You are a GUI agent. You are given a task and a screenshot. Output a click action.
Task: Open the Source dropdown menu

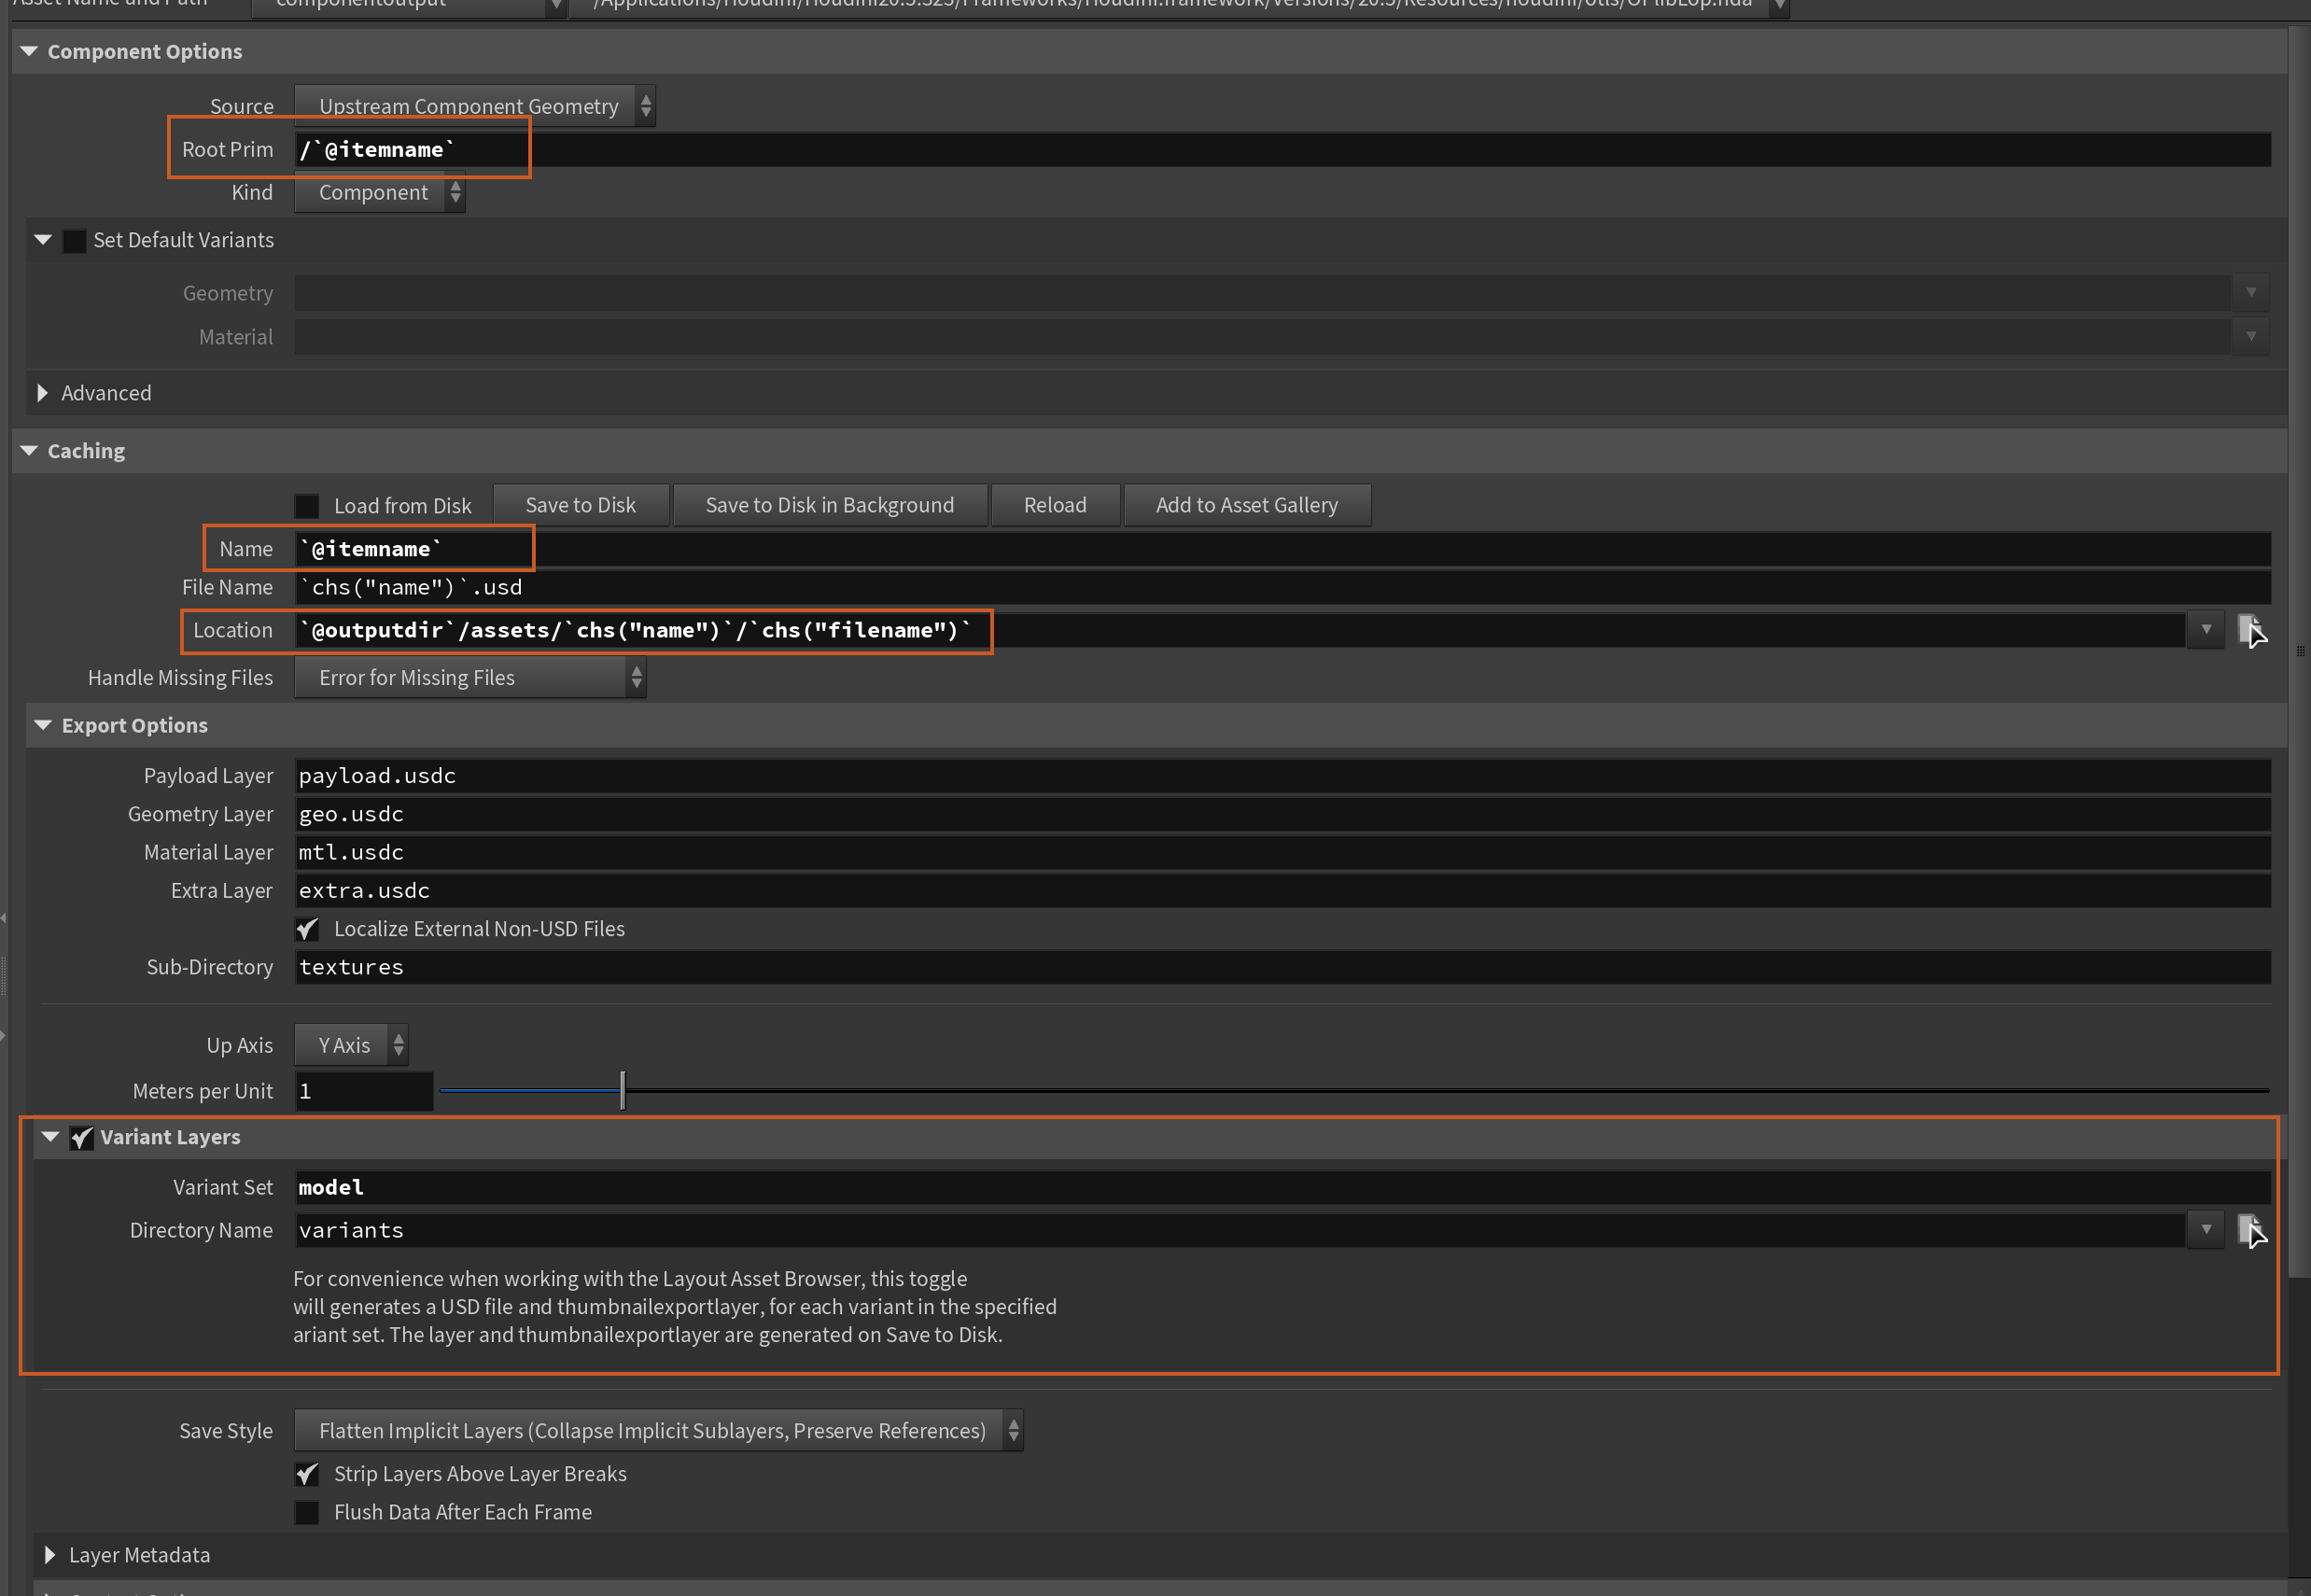click(x=474, y=106)
